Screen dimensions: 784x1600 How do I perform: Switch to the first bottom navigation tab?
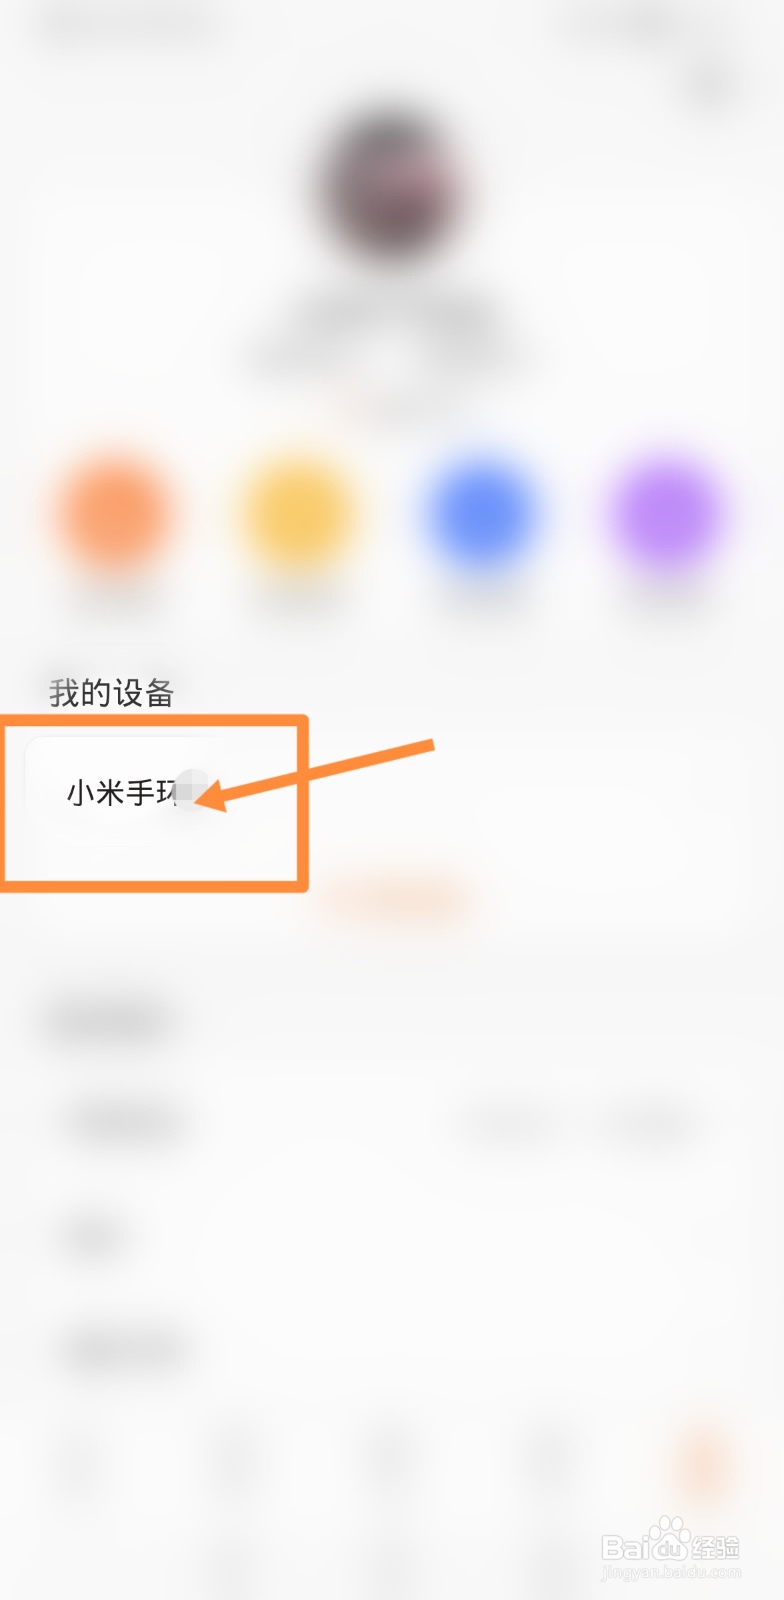[x=78, y=1460]
